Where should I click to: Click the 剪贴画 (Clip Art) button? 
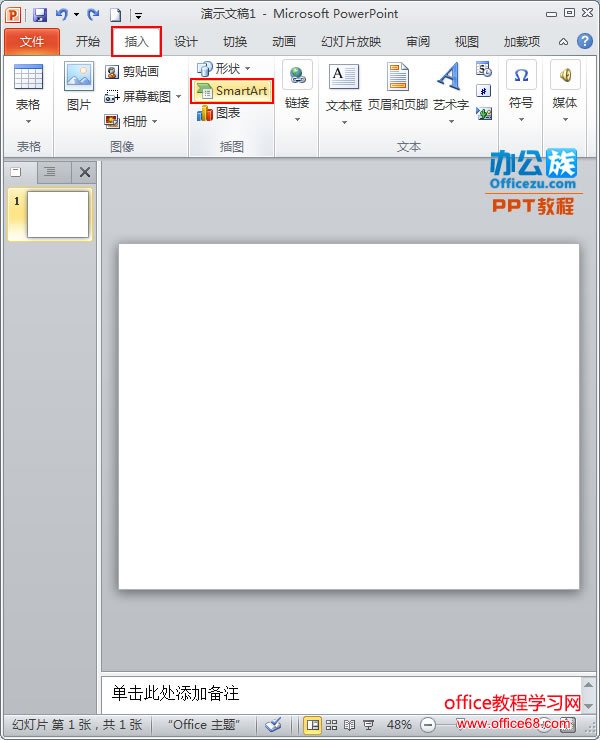[x=132, y=71]
